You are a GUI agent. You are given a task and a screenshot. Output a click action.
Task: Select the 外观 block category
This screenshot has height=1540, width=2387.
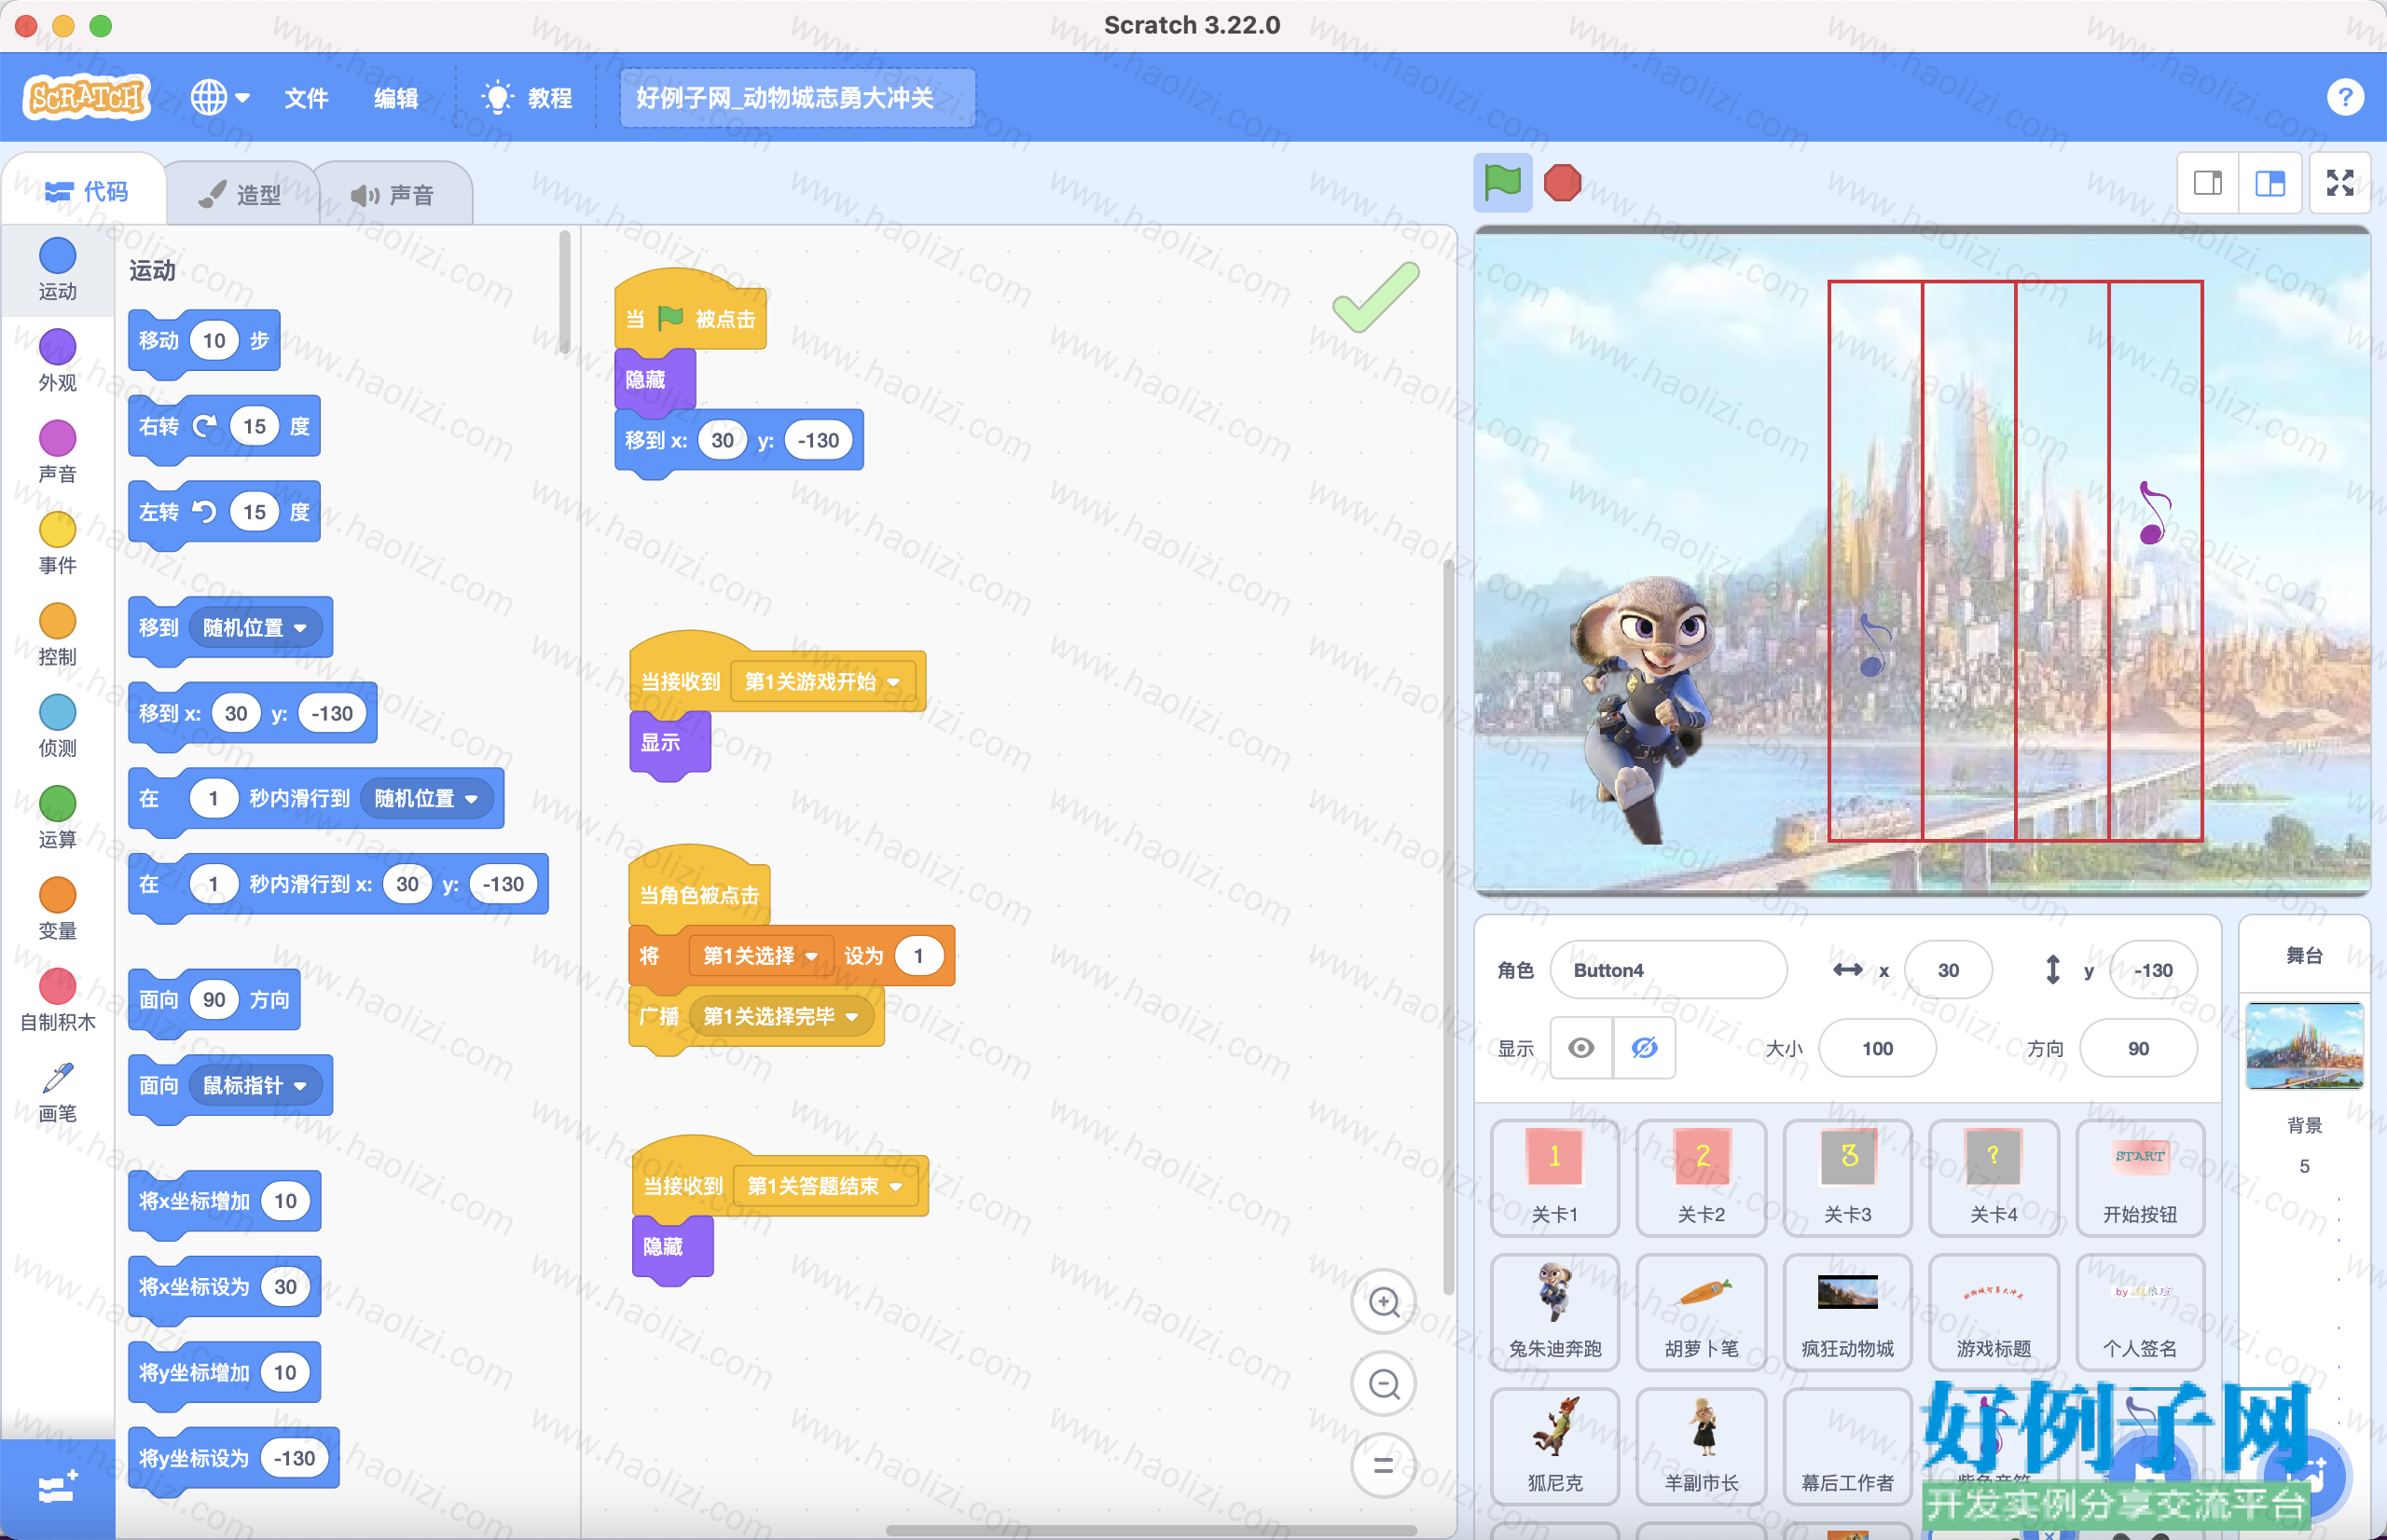pos(57,360)
